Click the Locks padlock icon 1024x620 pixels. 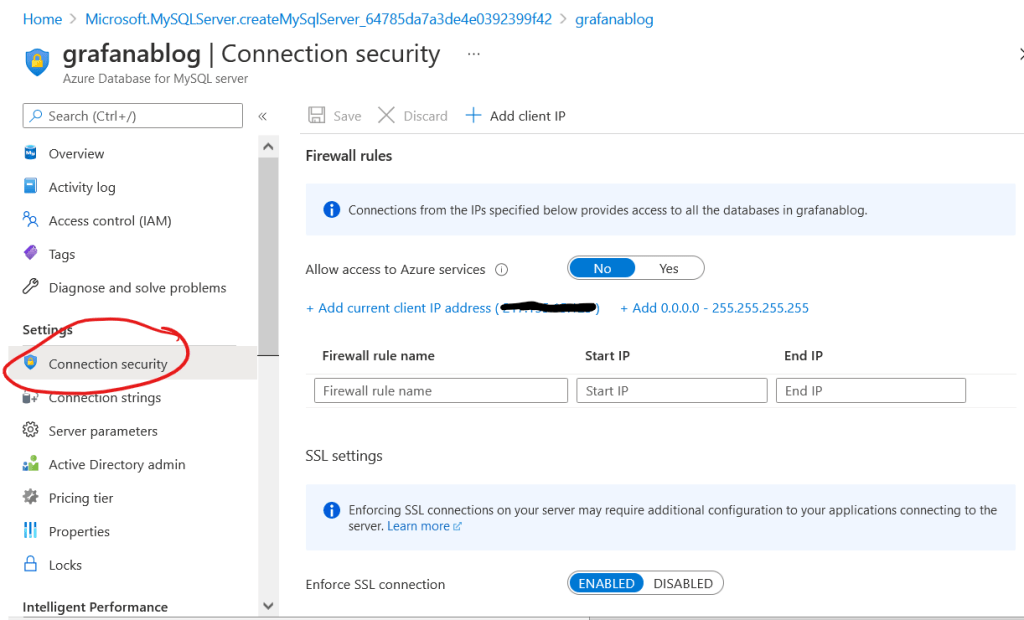[x=30, y=565]
